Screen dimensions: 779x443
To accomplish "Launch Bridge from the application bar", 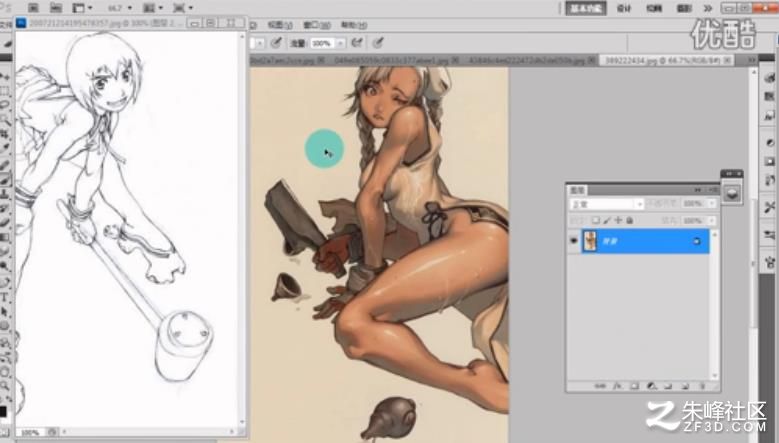I will point(33,7).
